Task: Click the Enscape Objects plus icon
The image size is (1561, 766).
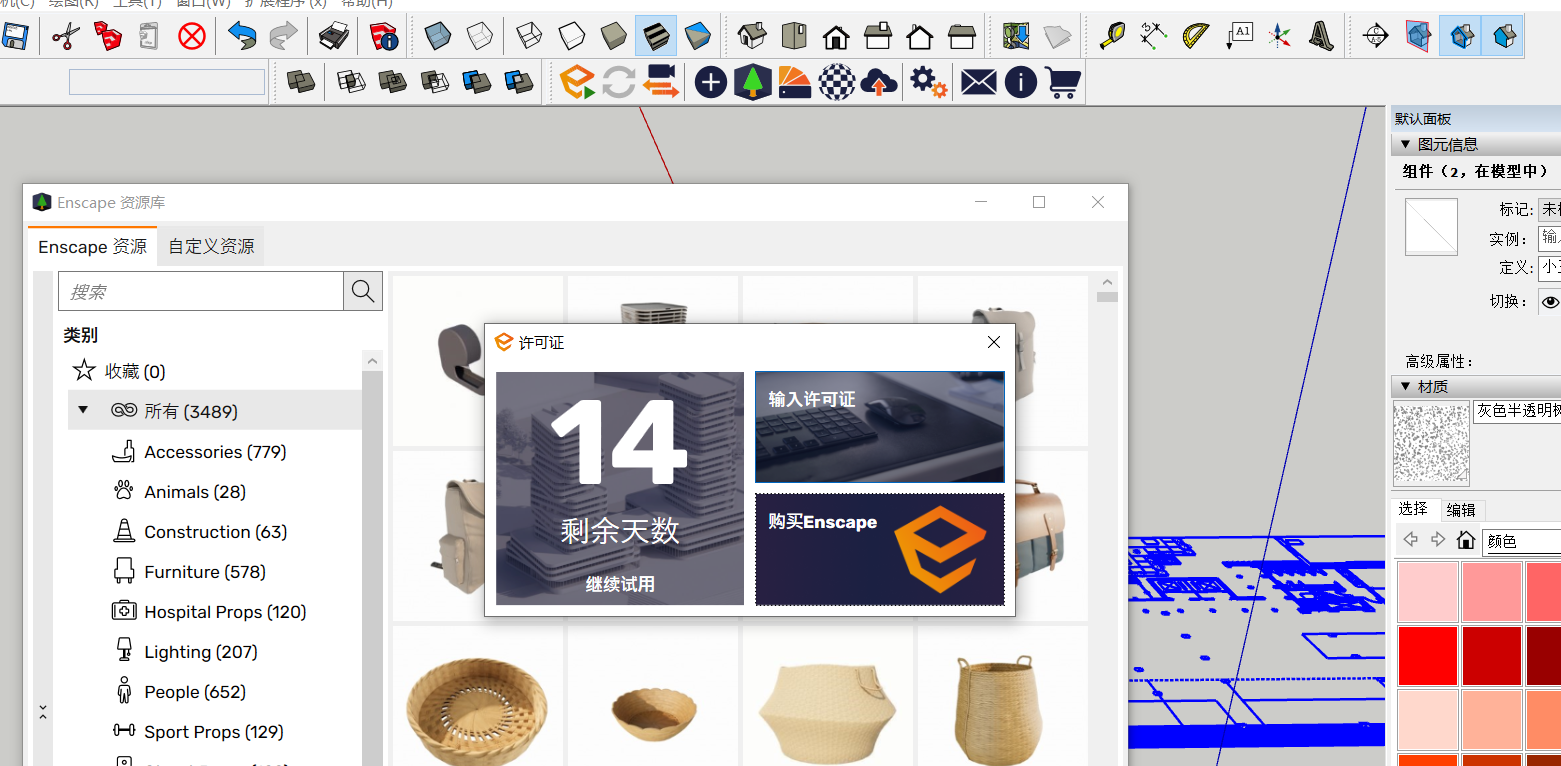Action: coord(710,82)
